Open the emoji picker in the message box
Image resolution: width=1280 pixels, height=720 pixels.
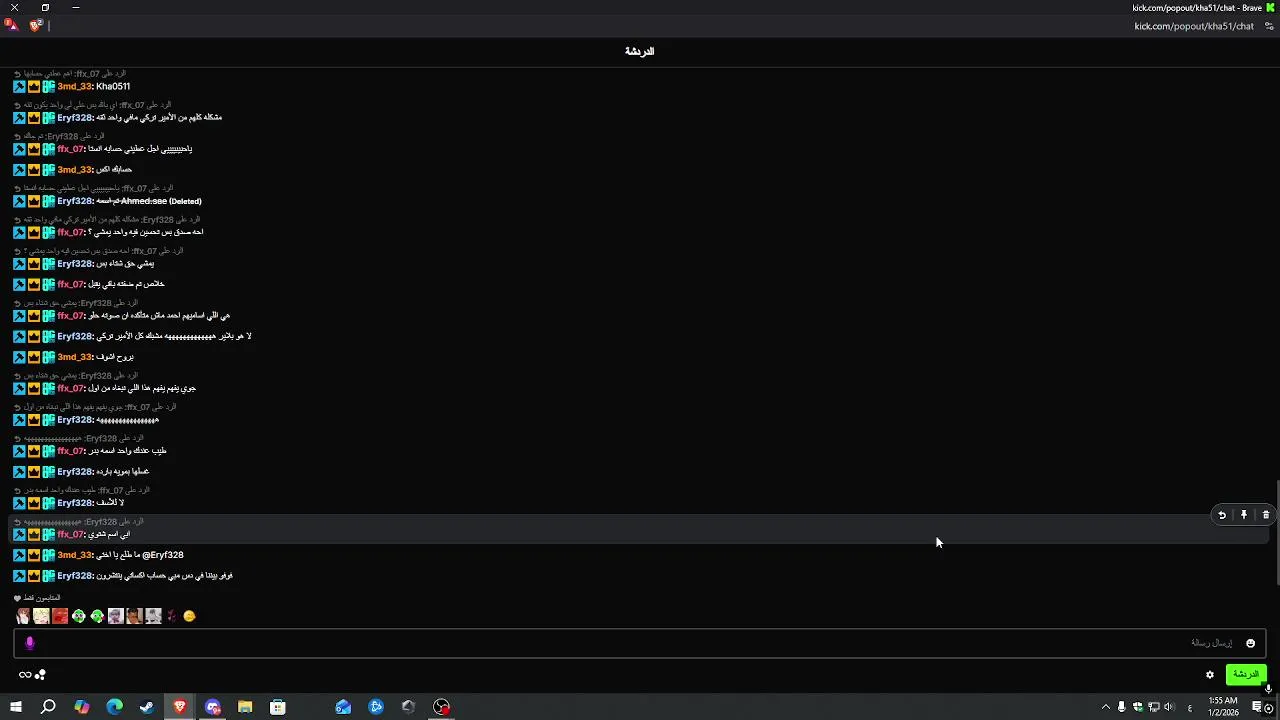(1250, 643)
